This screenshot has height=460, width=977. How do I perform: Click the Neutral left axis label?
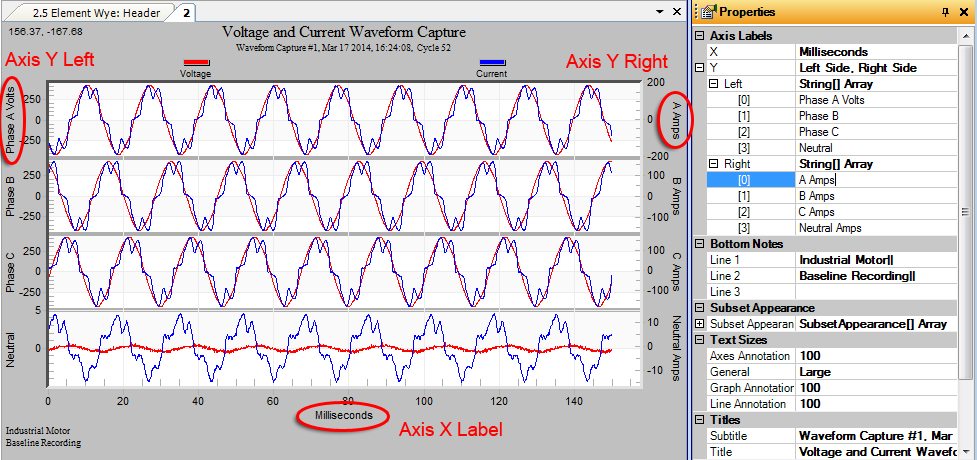coord(12,349)
